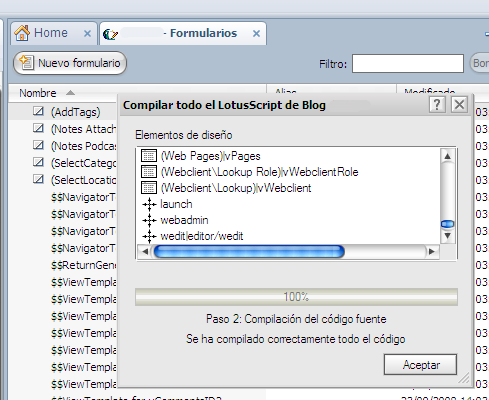The image size is (489, 400).
Task: Click the Formularios tab designer icon
Action: [110, 34]
